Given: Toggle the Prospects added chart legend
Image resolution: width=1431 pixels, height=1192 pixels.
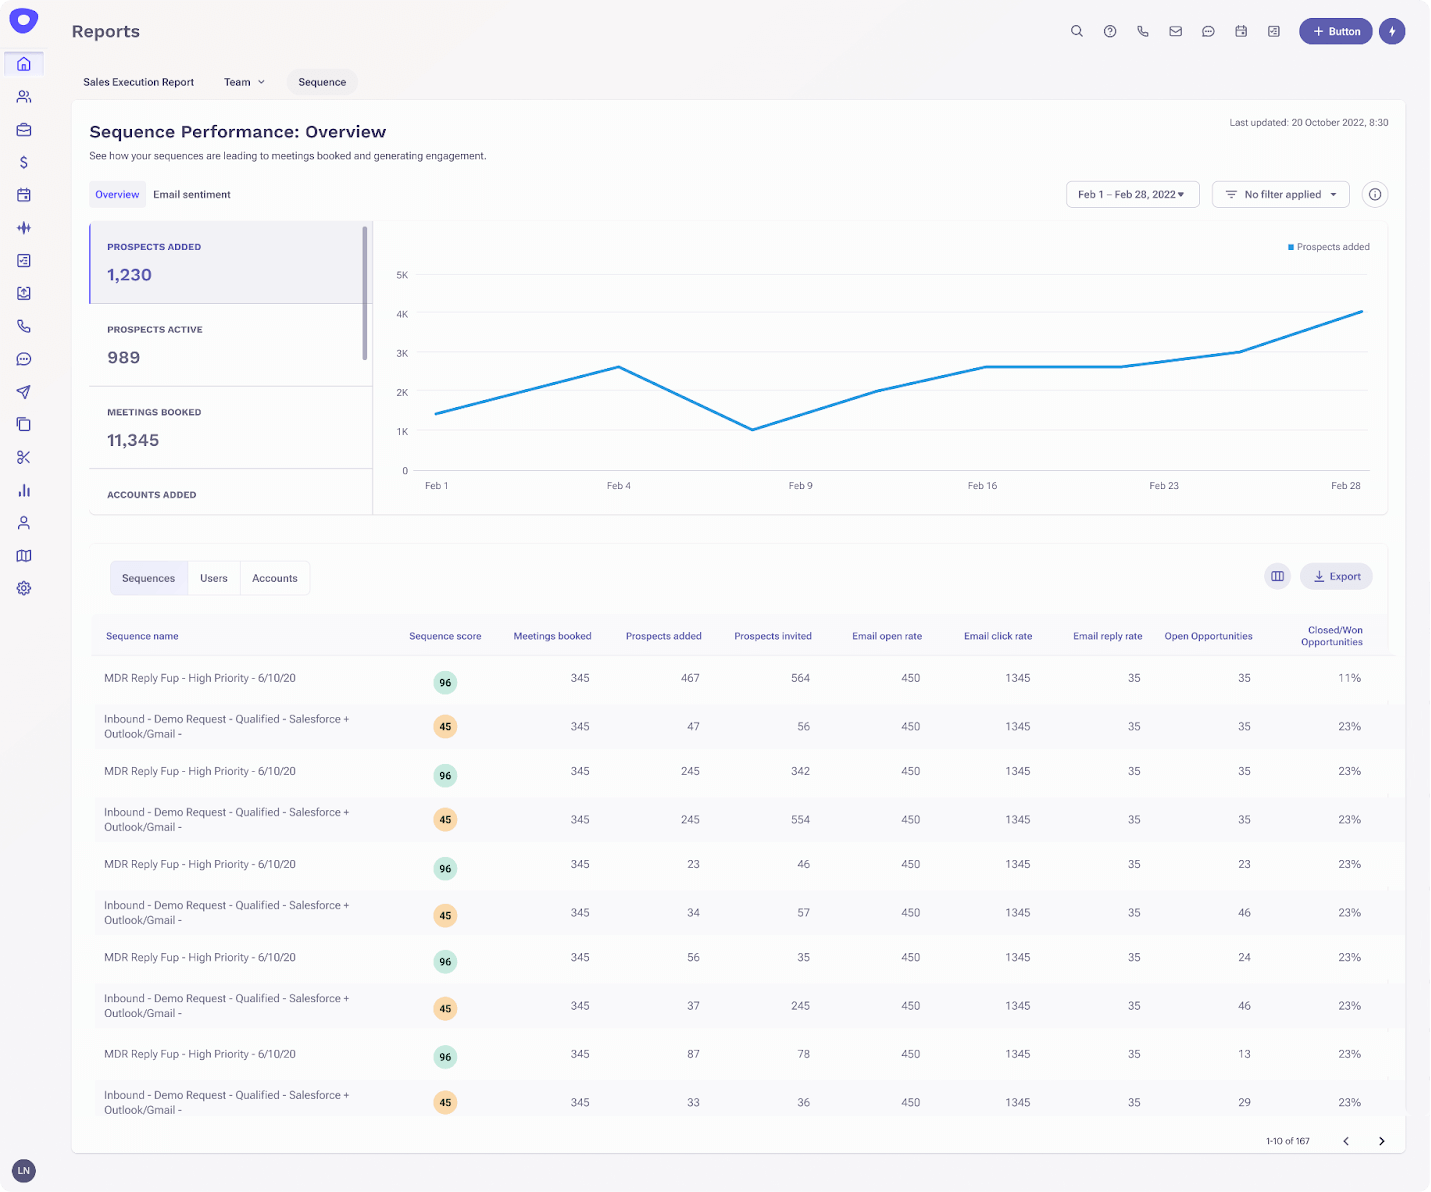Looking at the screenshot, I should coord(1329,246).
